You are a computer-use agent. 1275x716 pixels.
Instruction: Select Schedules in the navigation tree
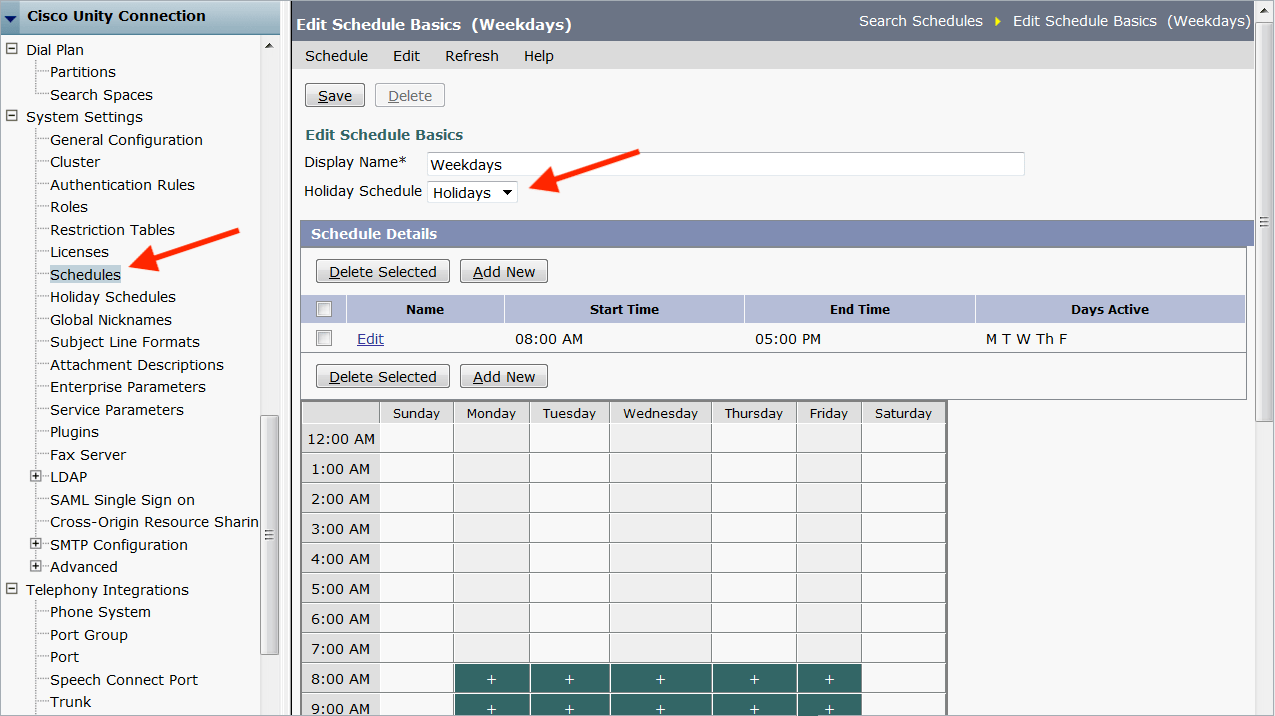[x=85, y=275]
